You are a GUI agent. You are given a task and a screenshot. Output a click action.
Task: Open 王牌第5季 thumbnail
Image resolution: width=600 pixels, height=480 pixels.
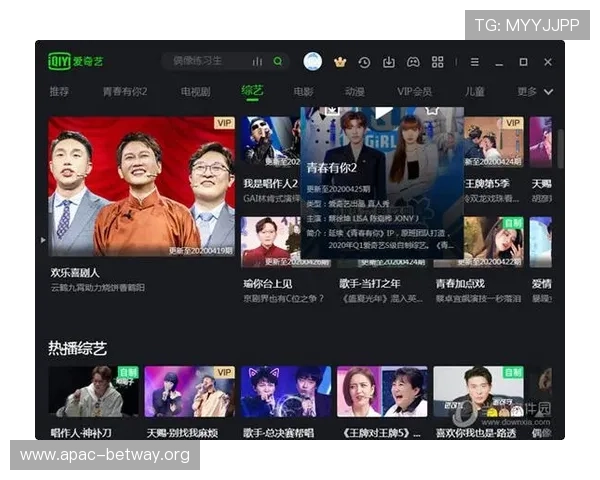[494, 142]
